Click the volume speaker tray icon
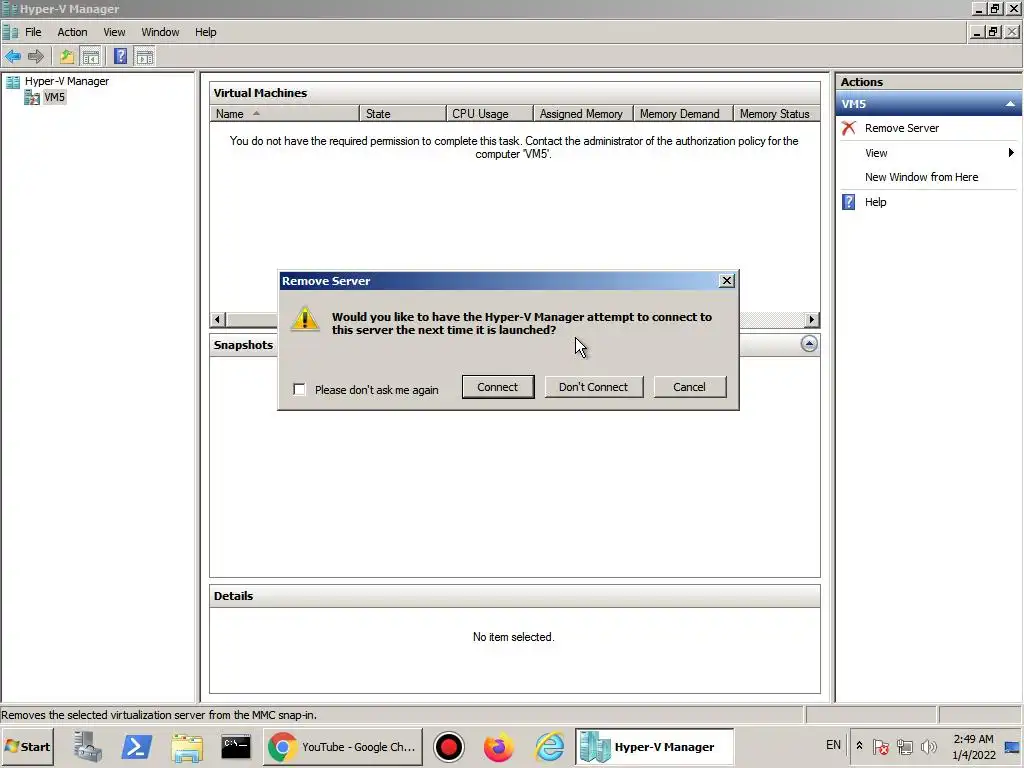Viewport: 1024px width, 768px height. pyautogui.click(x=928, y=746)
